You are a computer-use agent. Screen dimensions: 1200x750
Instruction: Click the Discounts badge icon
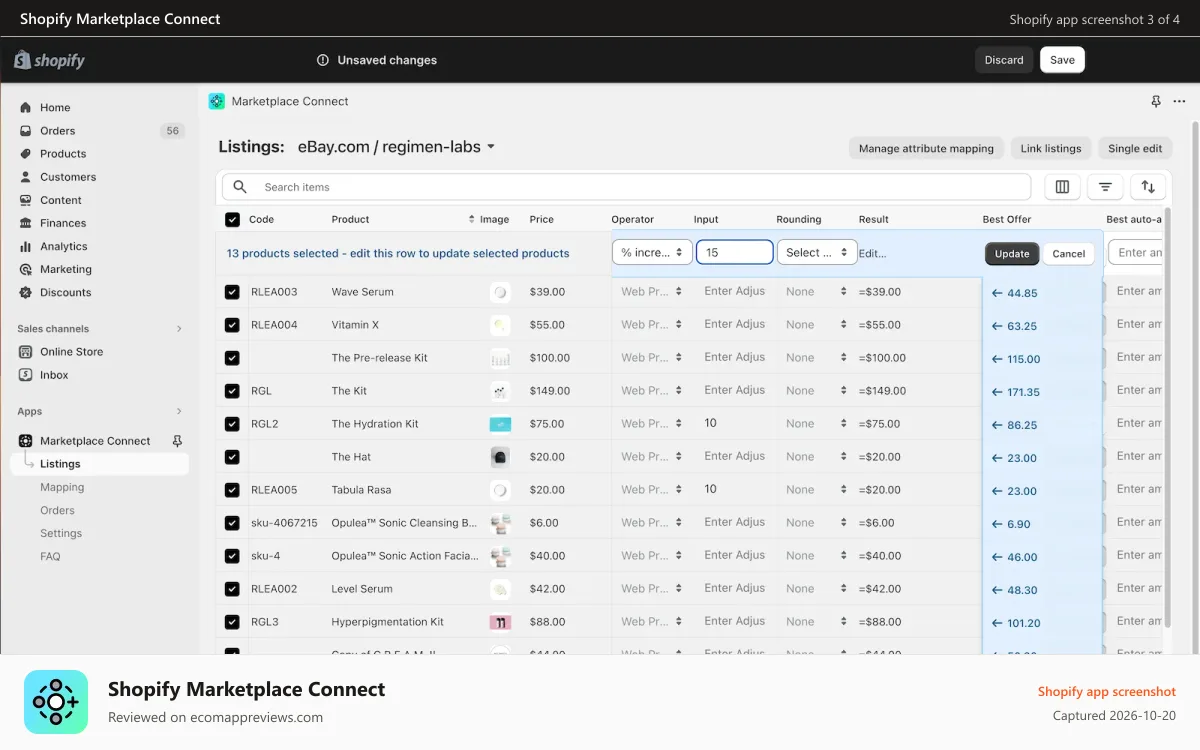[26, 292]
